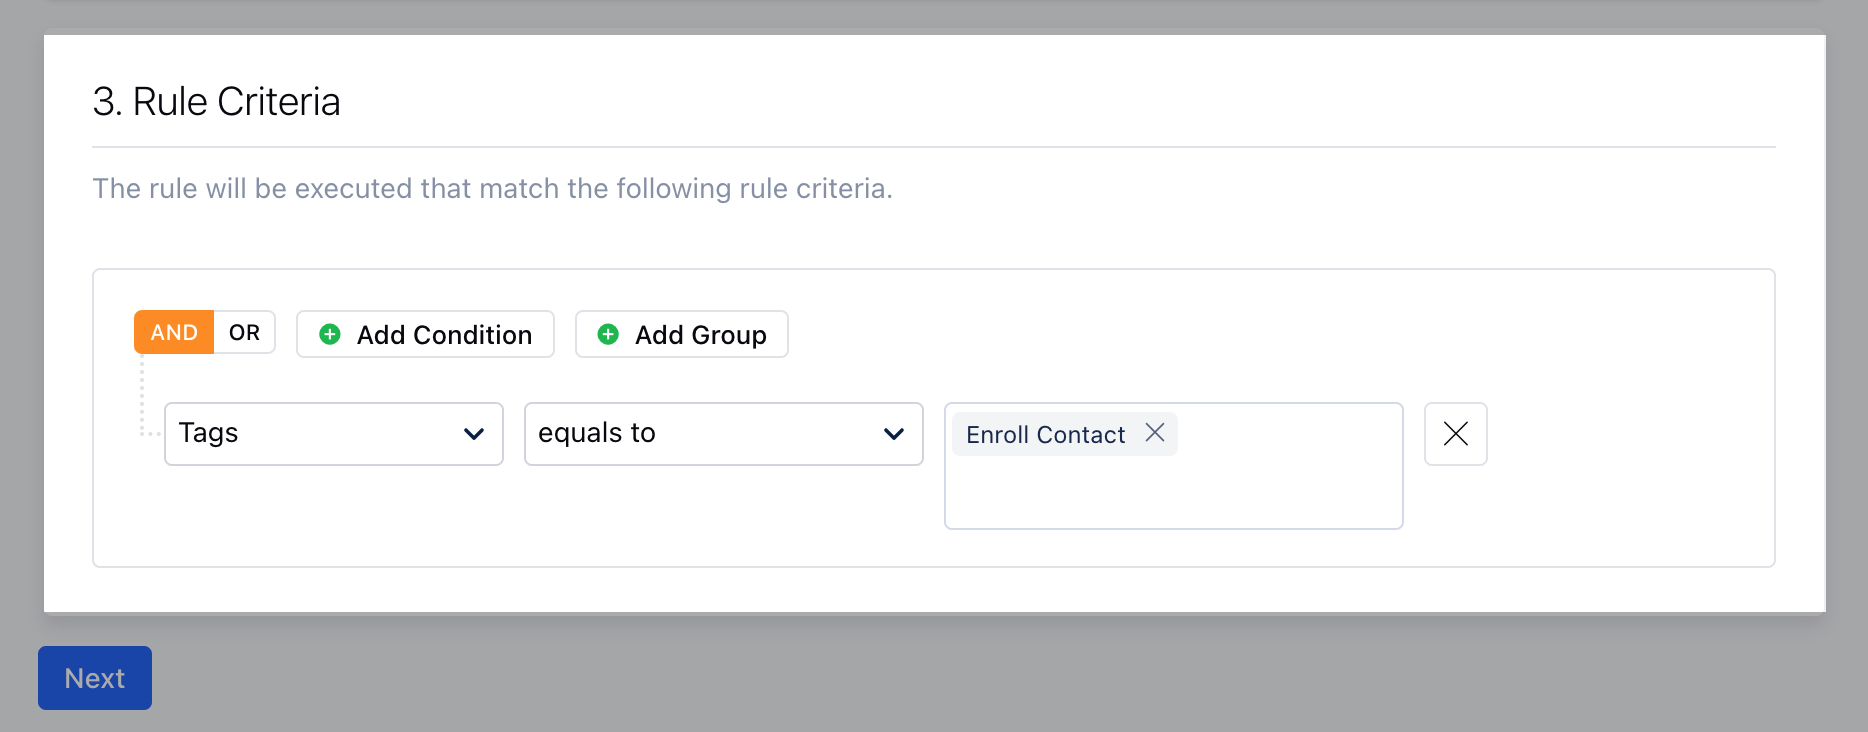
Task: Switch the group logic to OR
Action: (244, 332)
